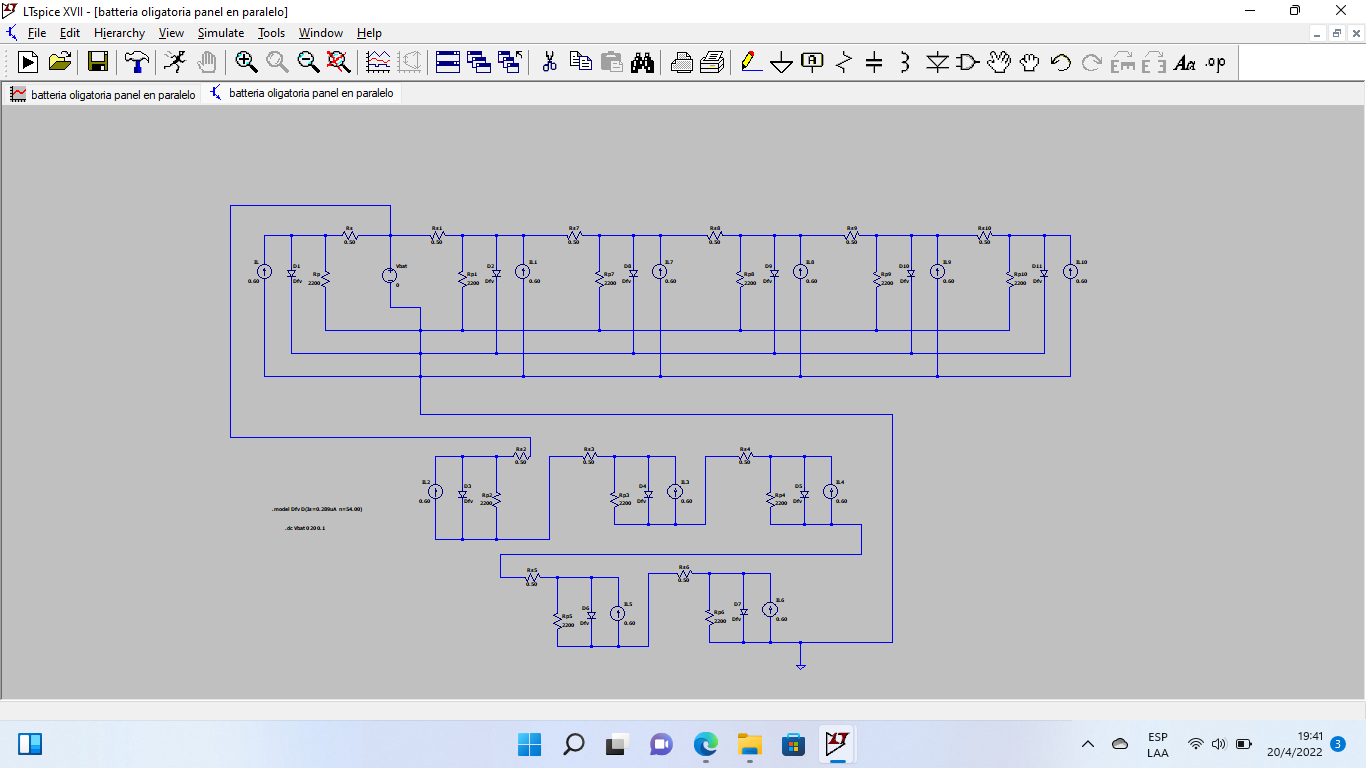This screenshot has height=768, width=1366.
Task: Click the Vbat voltage source symbol
Action: click(390, 275)
